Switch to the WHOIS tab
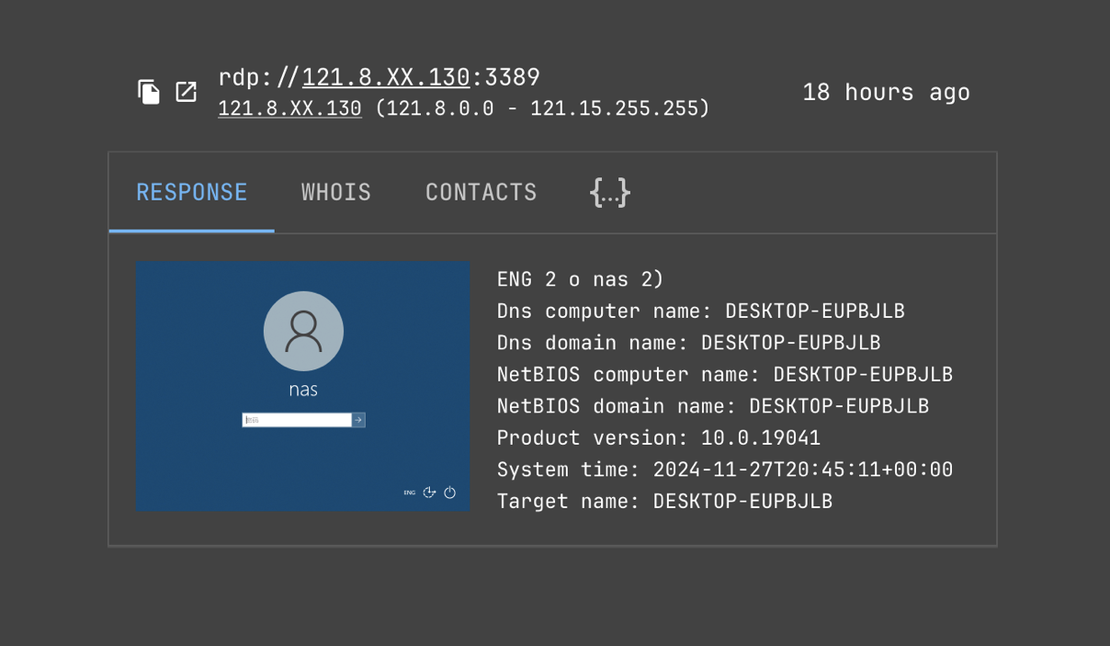Screen dimensions: 1110x646 point(336,192)
